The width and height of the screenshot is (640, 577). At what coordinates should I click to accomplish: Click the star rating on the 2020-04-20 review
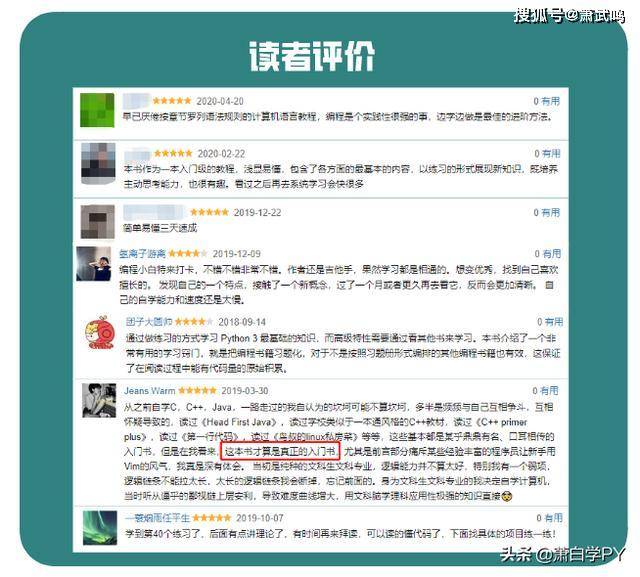pos(172,101)
